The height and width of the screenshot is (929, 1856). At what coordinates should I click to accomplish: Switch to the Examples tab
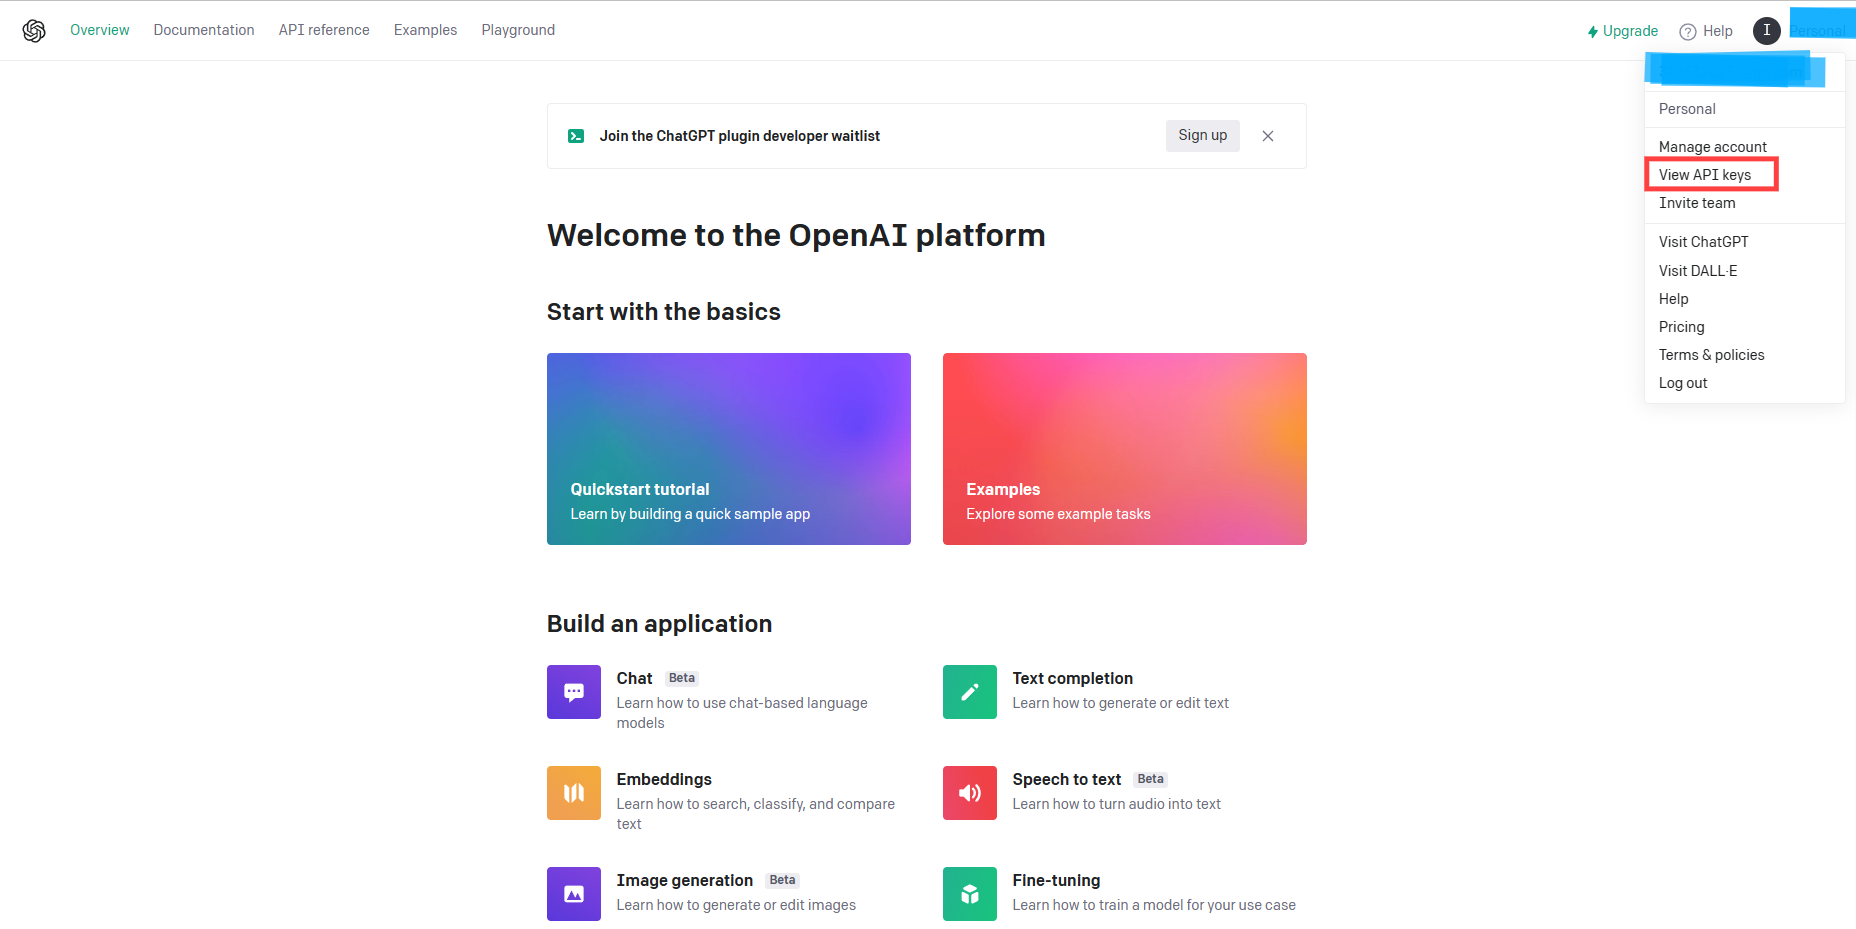pyautogui.click(x=425, y=30)
